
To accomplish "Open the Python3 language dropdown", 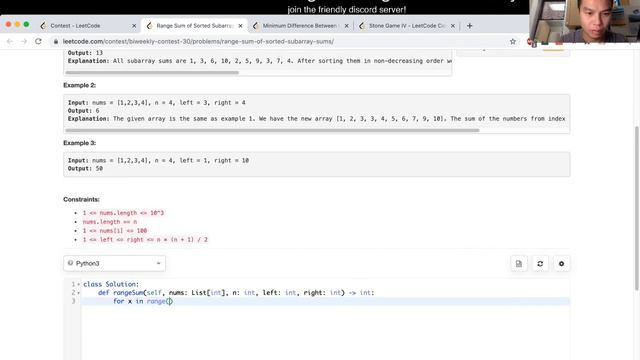I will (x=114, y=263).
